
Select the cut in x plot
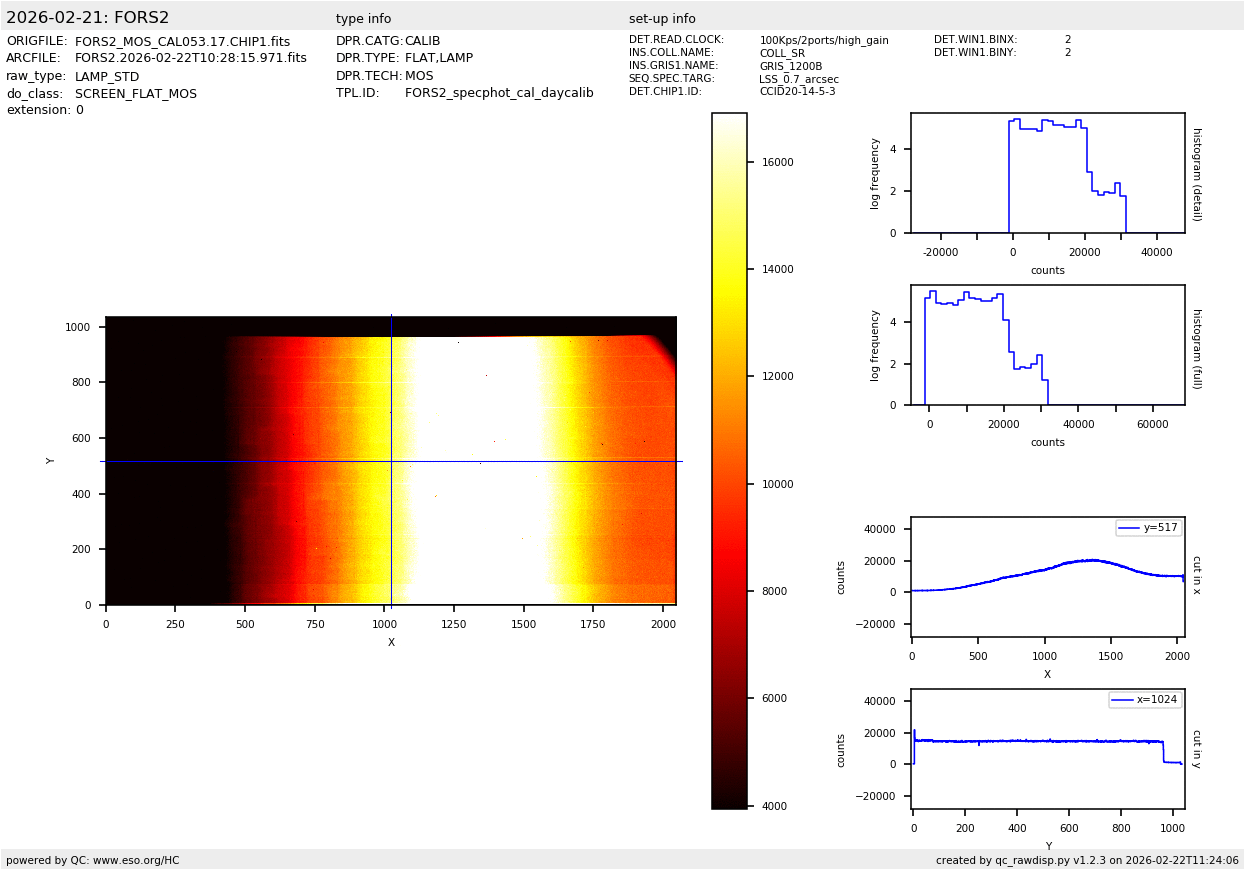click(1047, 577)
